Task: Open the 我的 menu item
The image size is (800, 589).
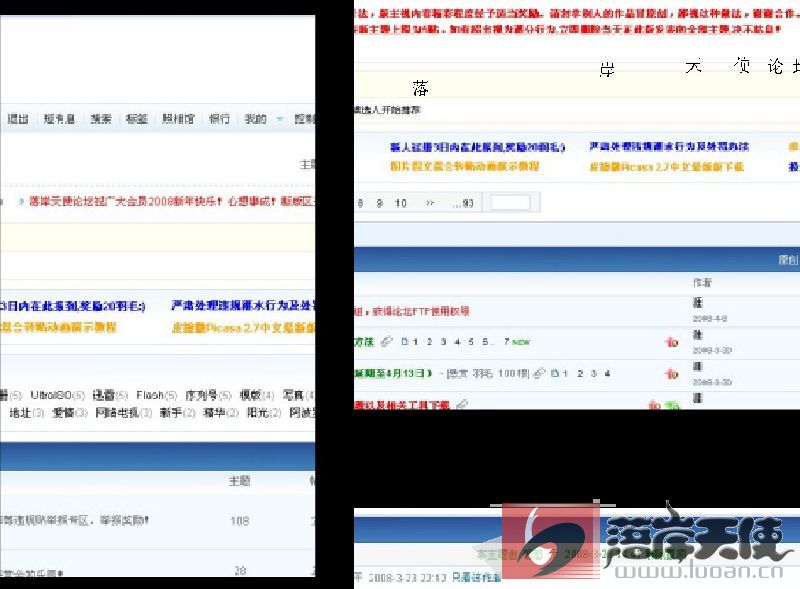Action: [x=256, y=119]
